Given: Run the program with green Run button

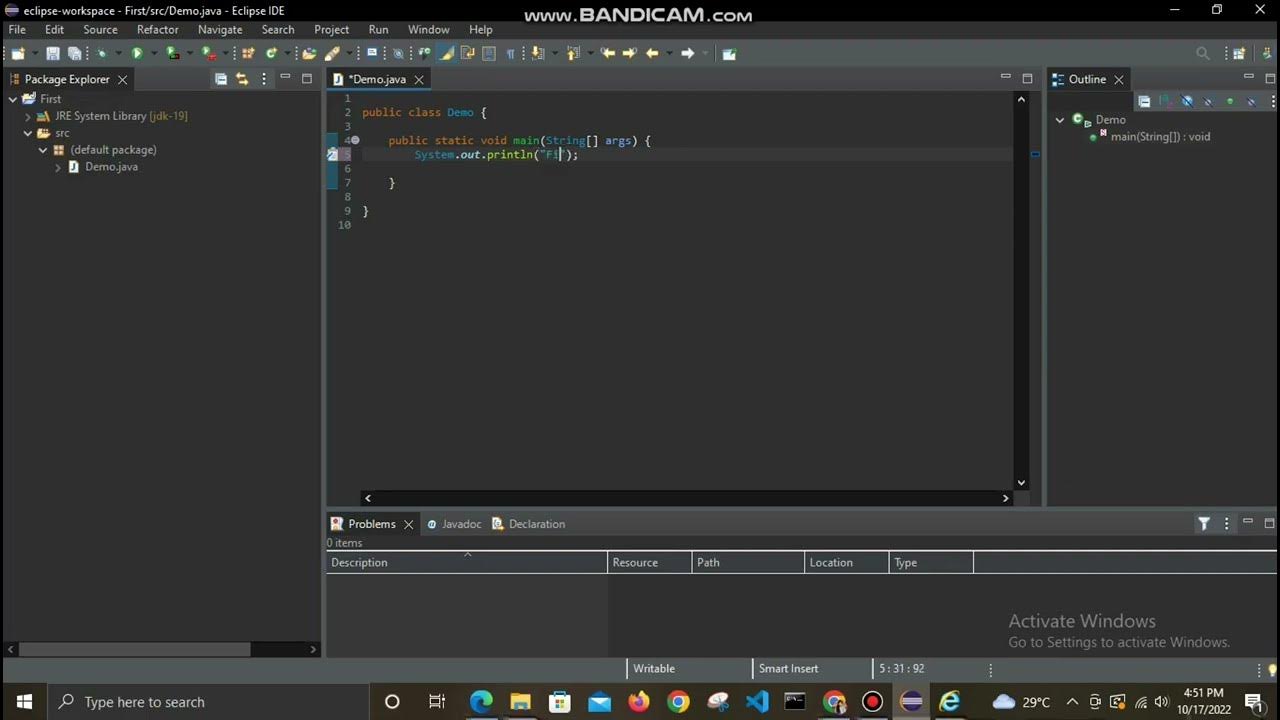Looking at the screenshot, I should point(138,53).
